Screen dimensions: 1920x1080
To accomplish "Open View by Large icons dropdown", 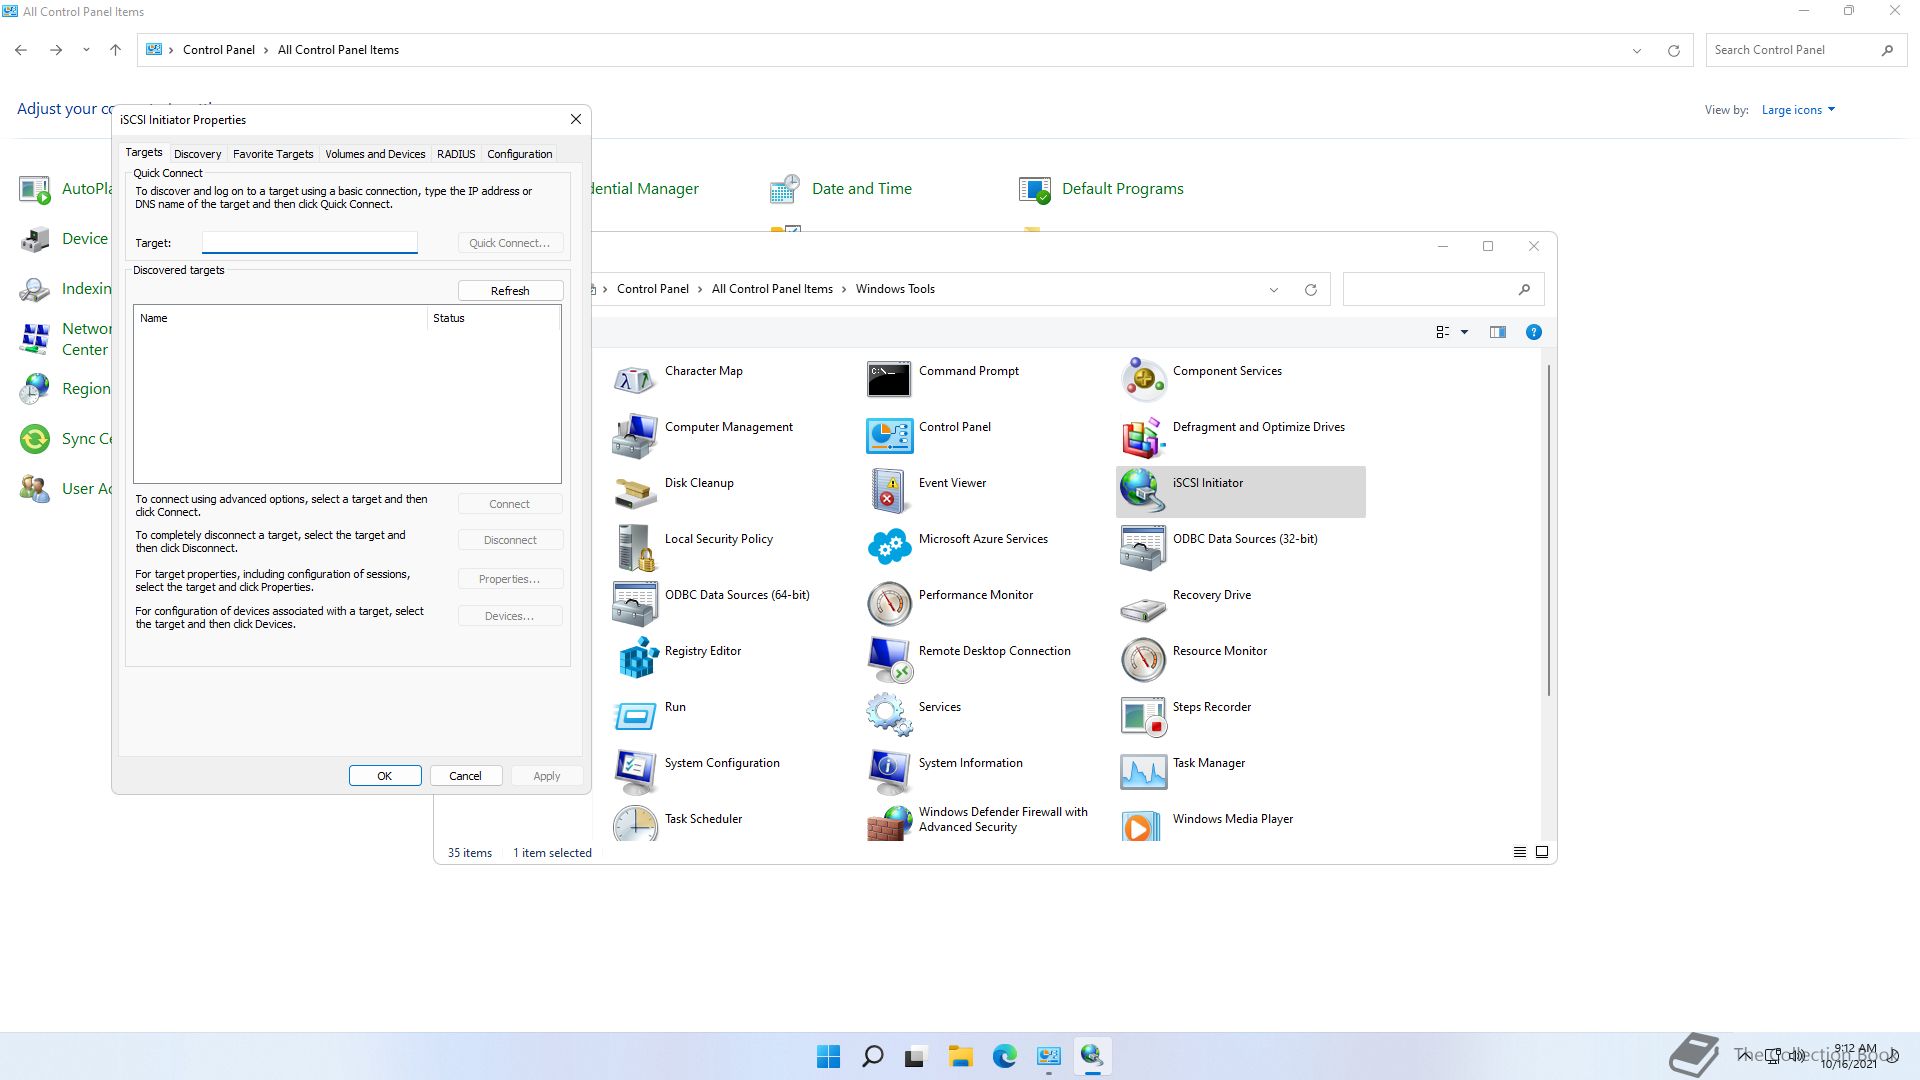I will pyautogui.click(x=1798, y=110).
